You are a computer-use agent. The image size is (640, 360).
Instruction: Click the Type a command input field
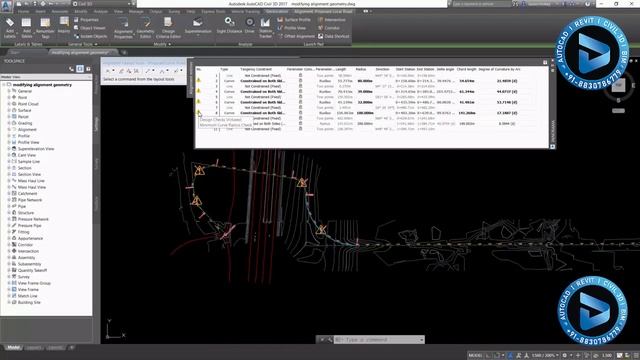(x=378, y=340)
